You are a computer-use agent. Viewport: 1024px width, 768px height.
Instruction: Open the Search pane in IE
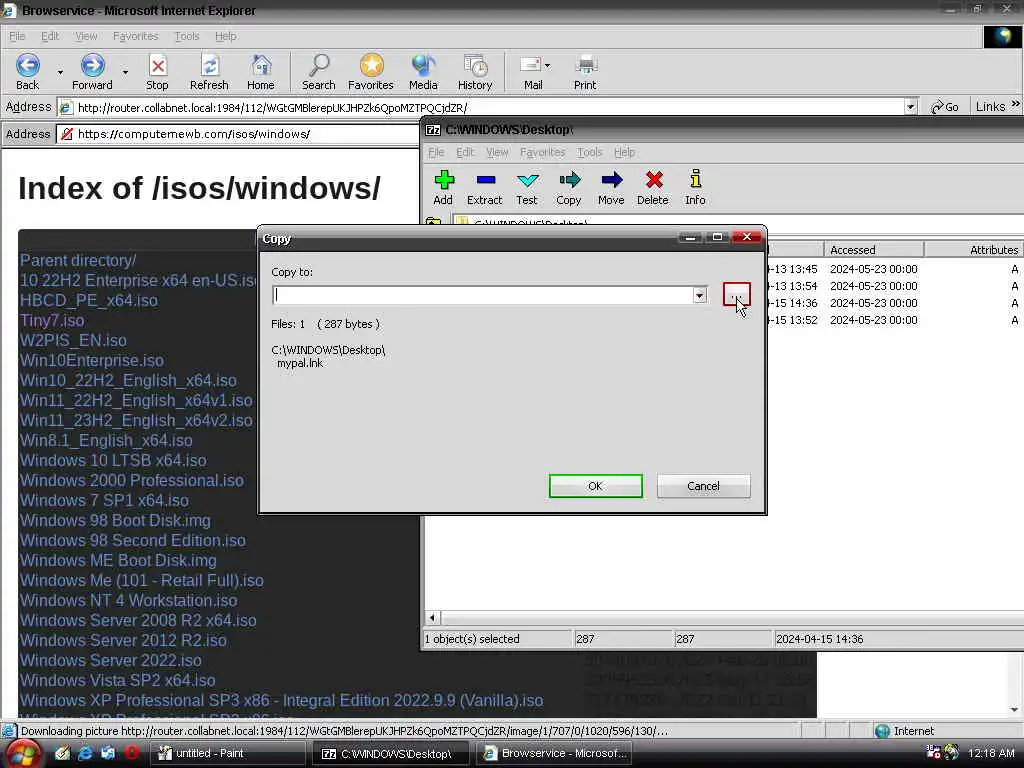pyautogui.click(x=319, y=72)
